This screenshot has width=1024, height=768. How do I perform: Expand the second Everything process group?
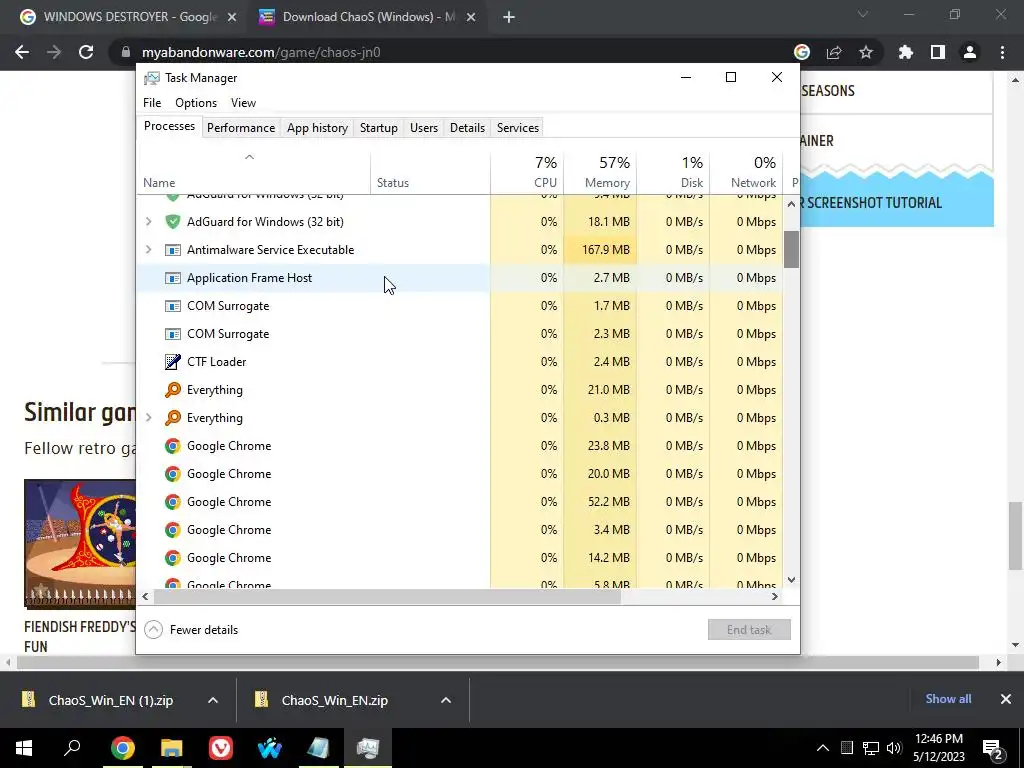(148, 418)
